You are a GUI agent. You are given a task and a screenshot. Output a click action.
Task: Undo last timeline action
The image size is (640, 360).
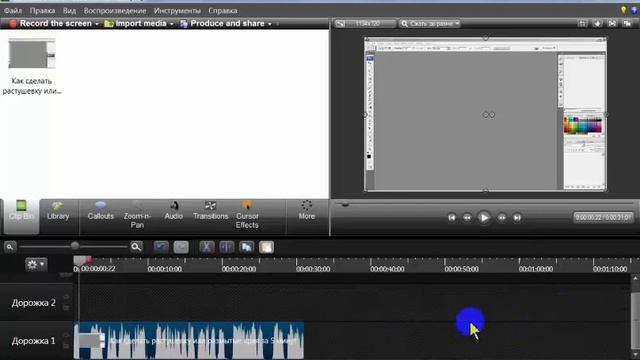(161, 247)
